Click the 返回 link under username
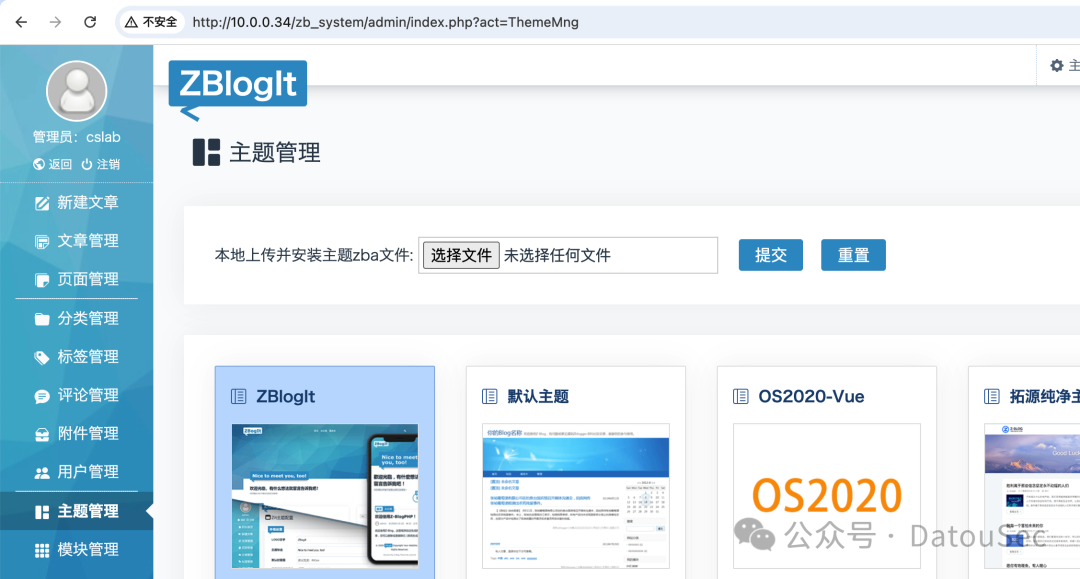Image resolution: width=1080 pixels, height=579 pixels. click(52, 164)
